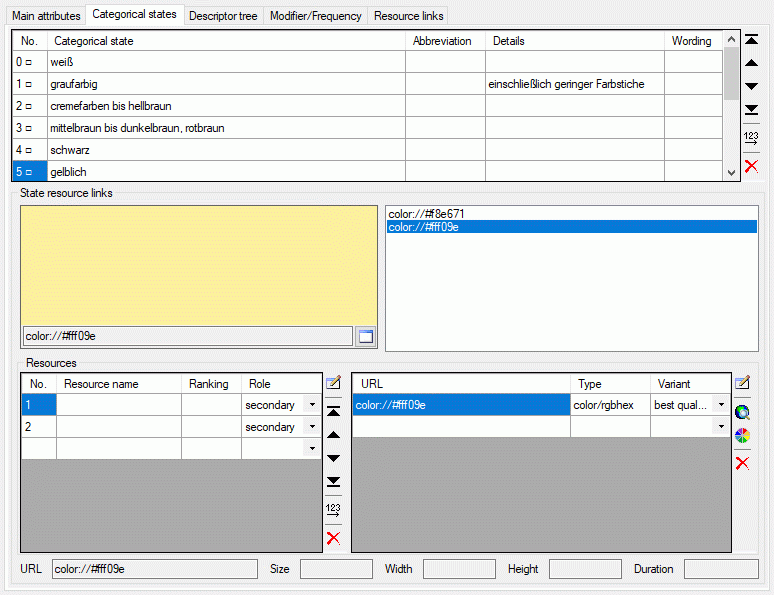This screenshot has height=595, width=774.
Task: Click the URL field at bottom
Action: click(x=155, y=569)
